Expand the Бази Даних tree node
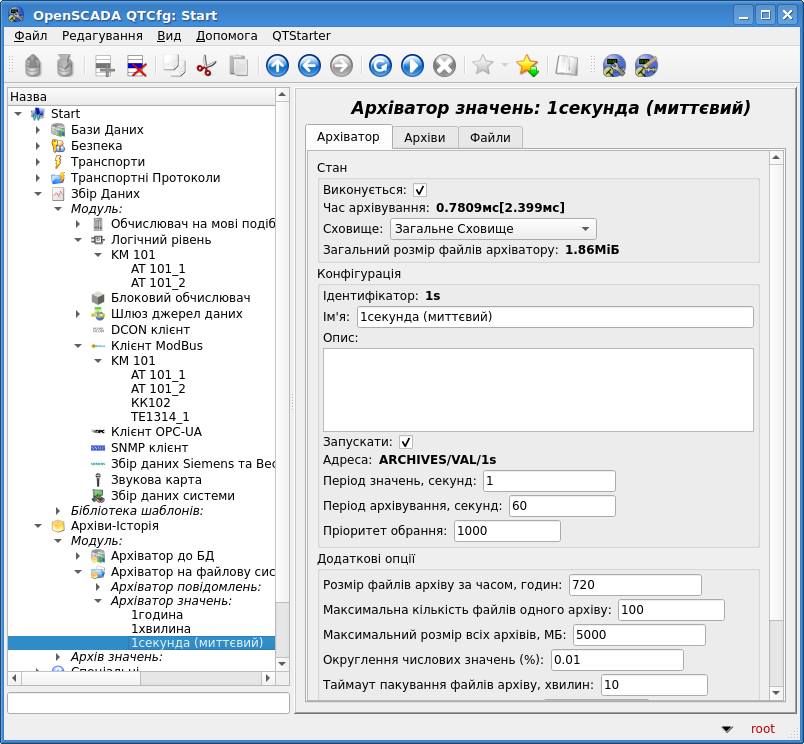The width and height of the screenshot is (804, 744). pos(38,130)
